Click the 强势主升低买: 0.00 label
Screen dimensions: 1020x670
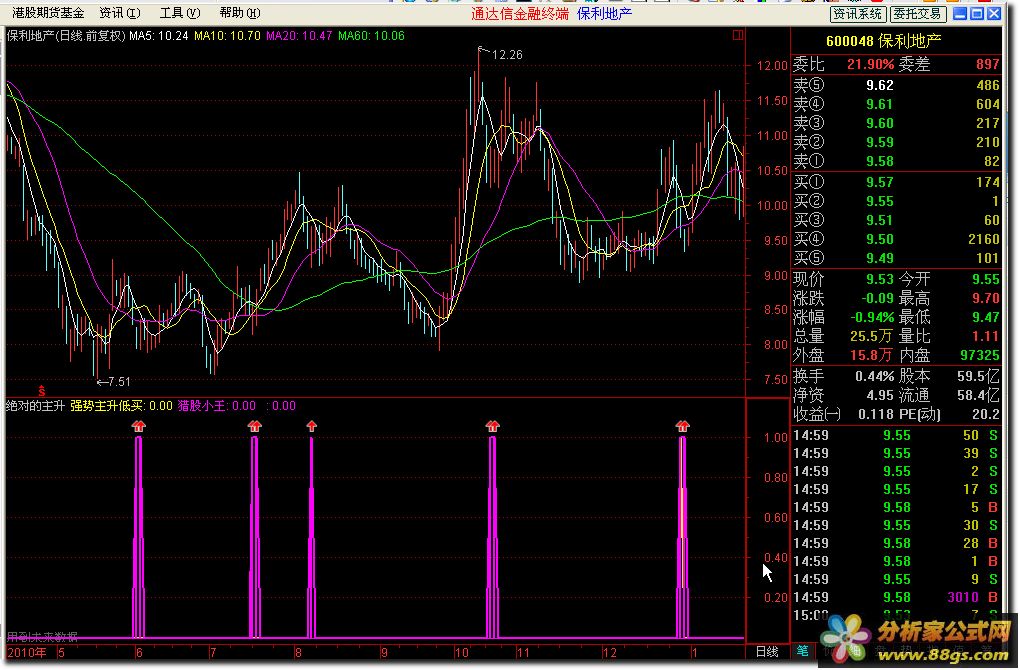[121, 406]
